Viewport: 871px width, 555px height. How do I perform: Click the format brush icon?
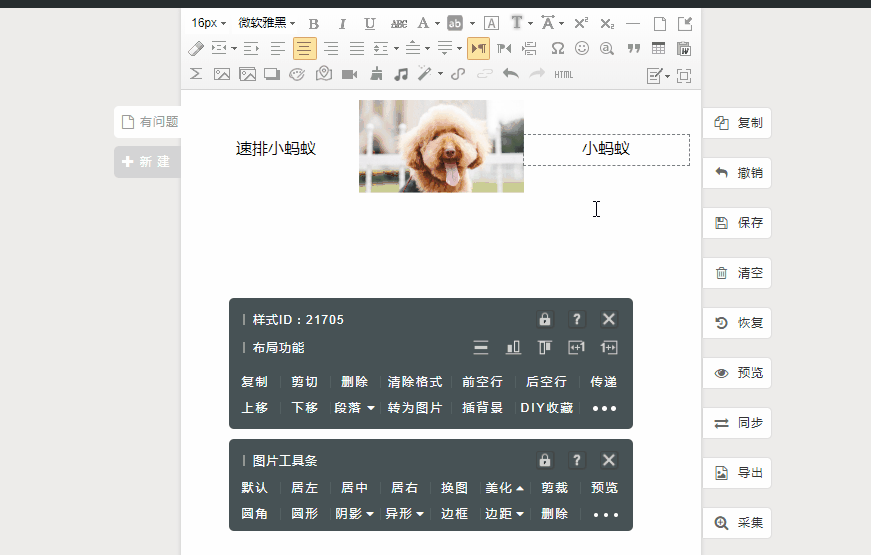[376, 74]
